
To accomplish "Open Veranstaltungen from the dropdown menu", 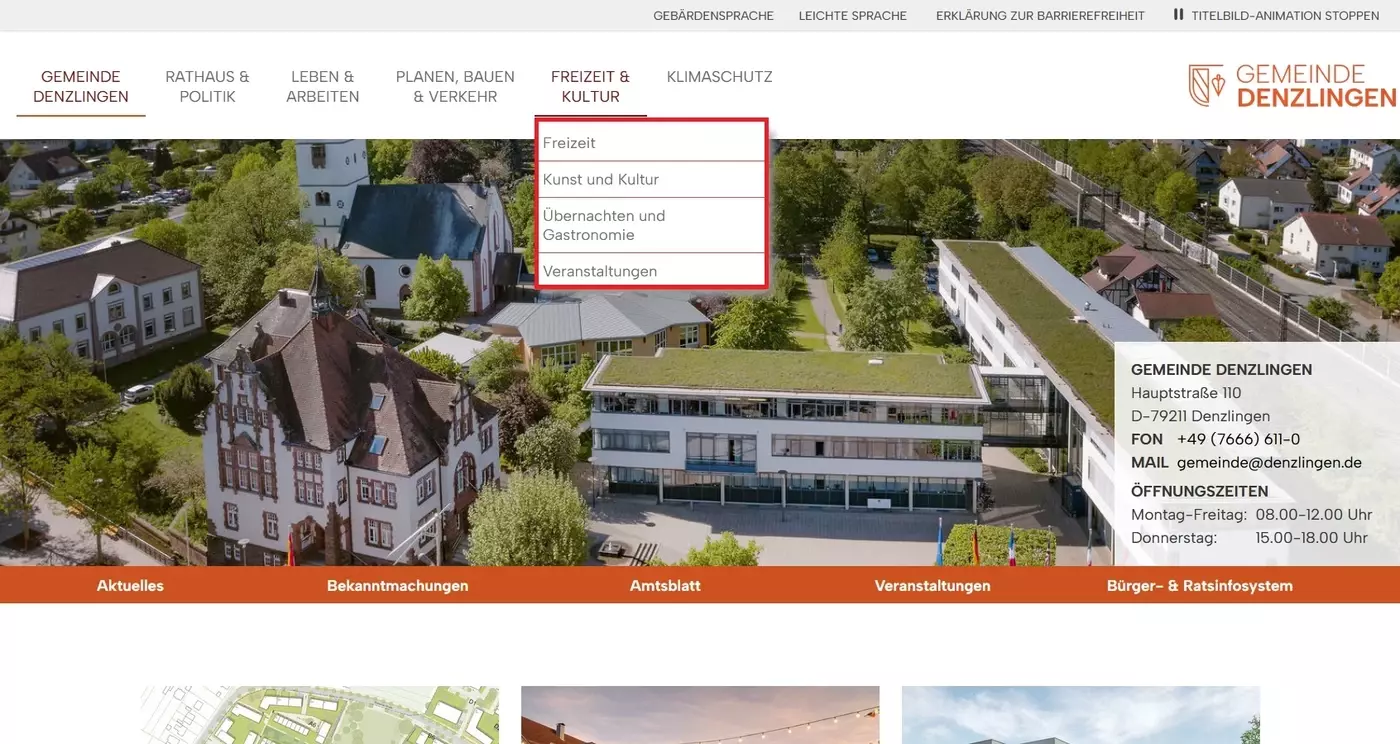I will (x=600, y=270).
